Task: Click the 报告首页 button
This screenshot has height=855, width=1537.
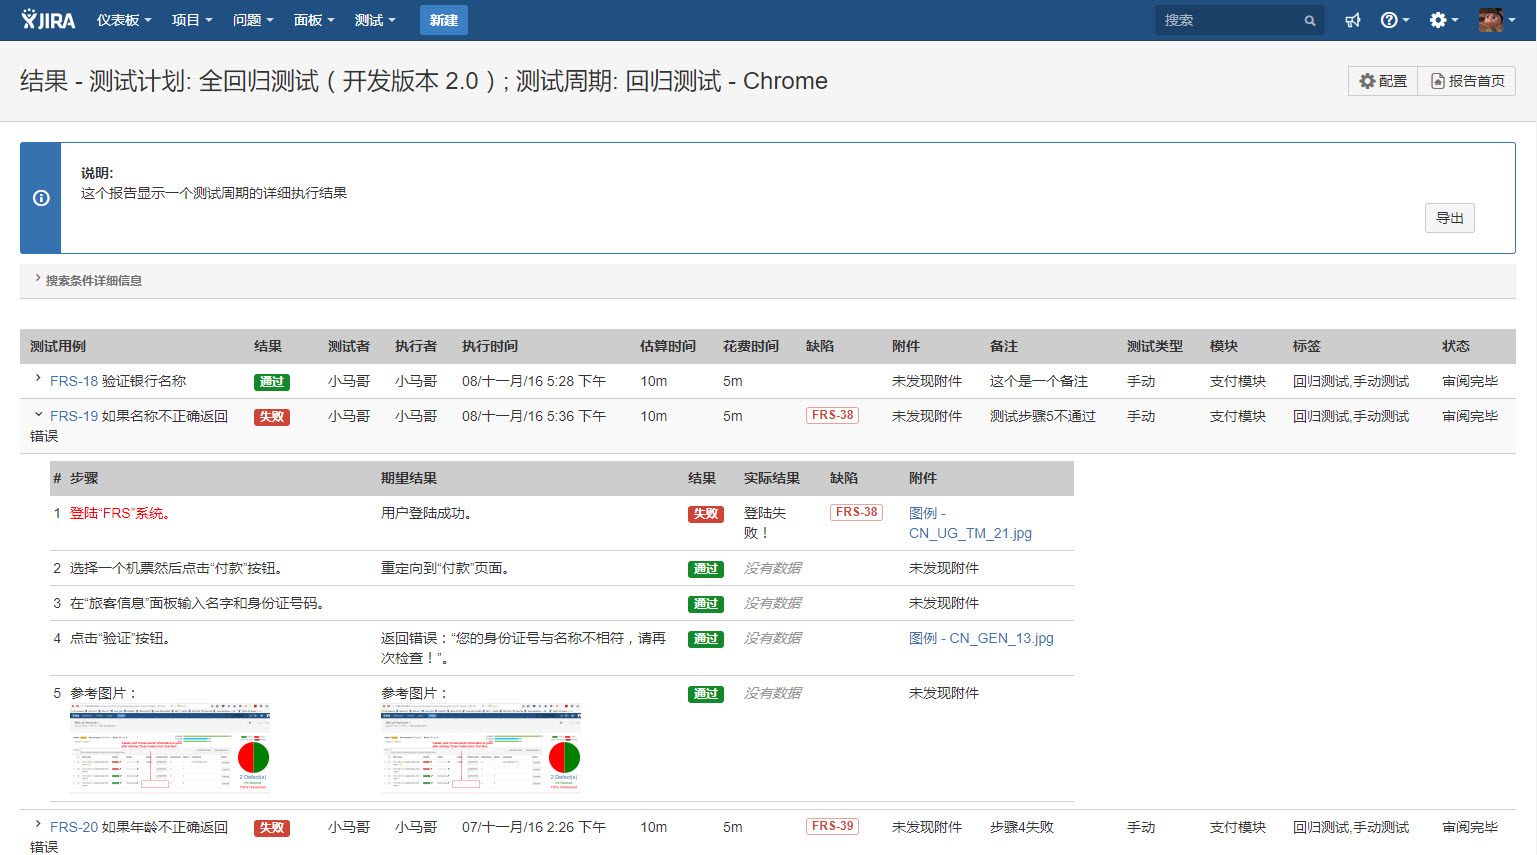Action: 1467,81
